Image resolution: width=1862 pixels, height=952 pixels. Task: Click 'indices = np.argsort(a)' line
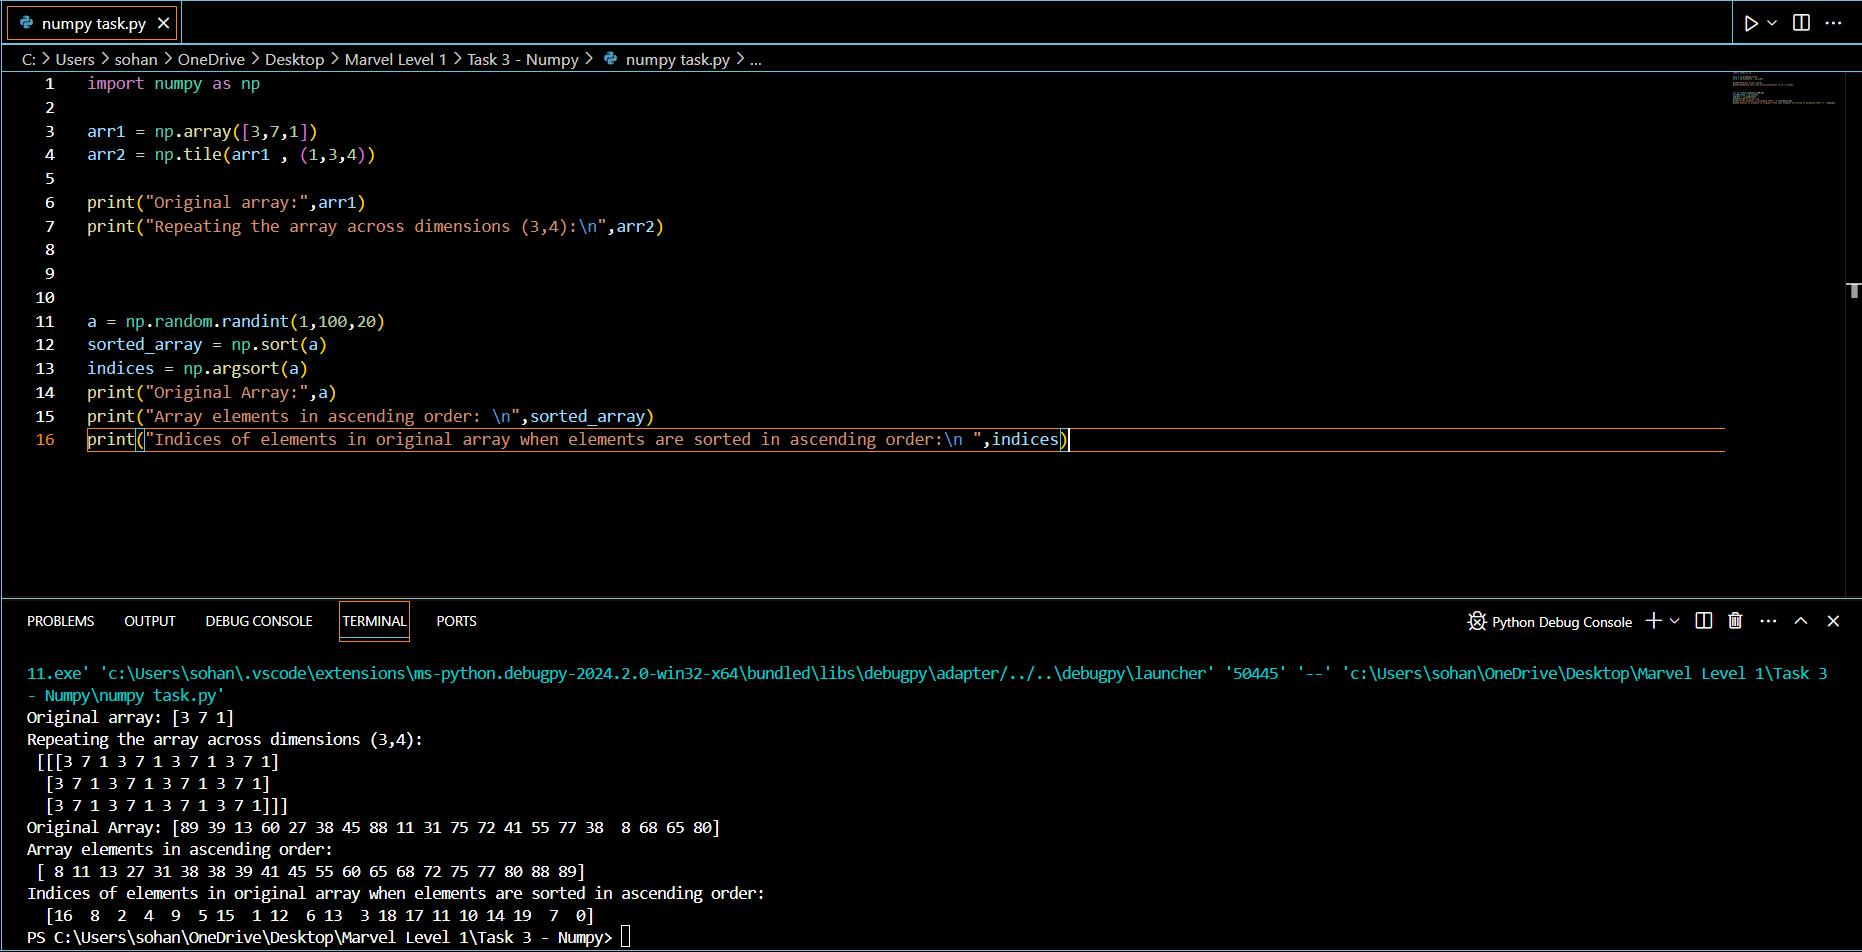[x=197, y=369]
